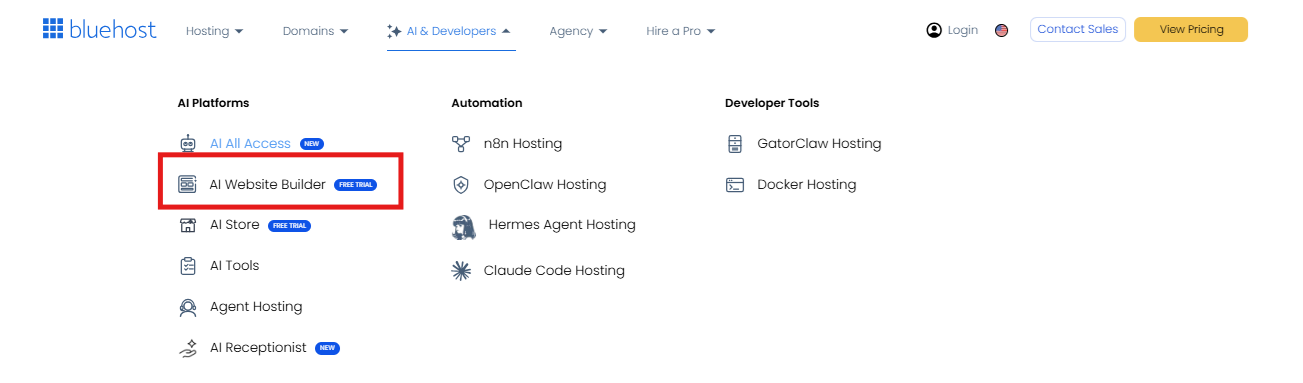Click the Agent Hosting headset icon
The width and height of the screenshot is (1303, 383).
click(x=187, y=307)
